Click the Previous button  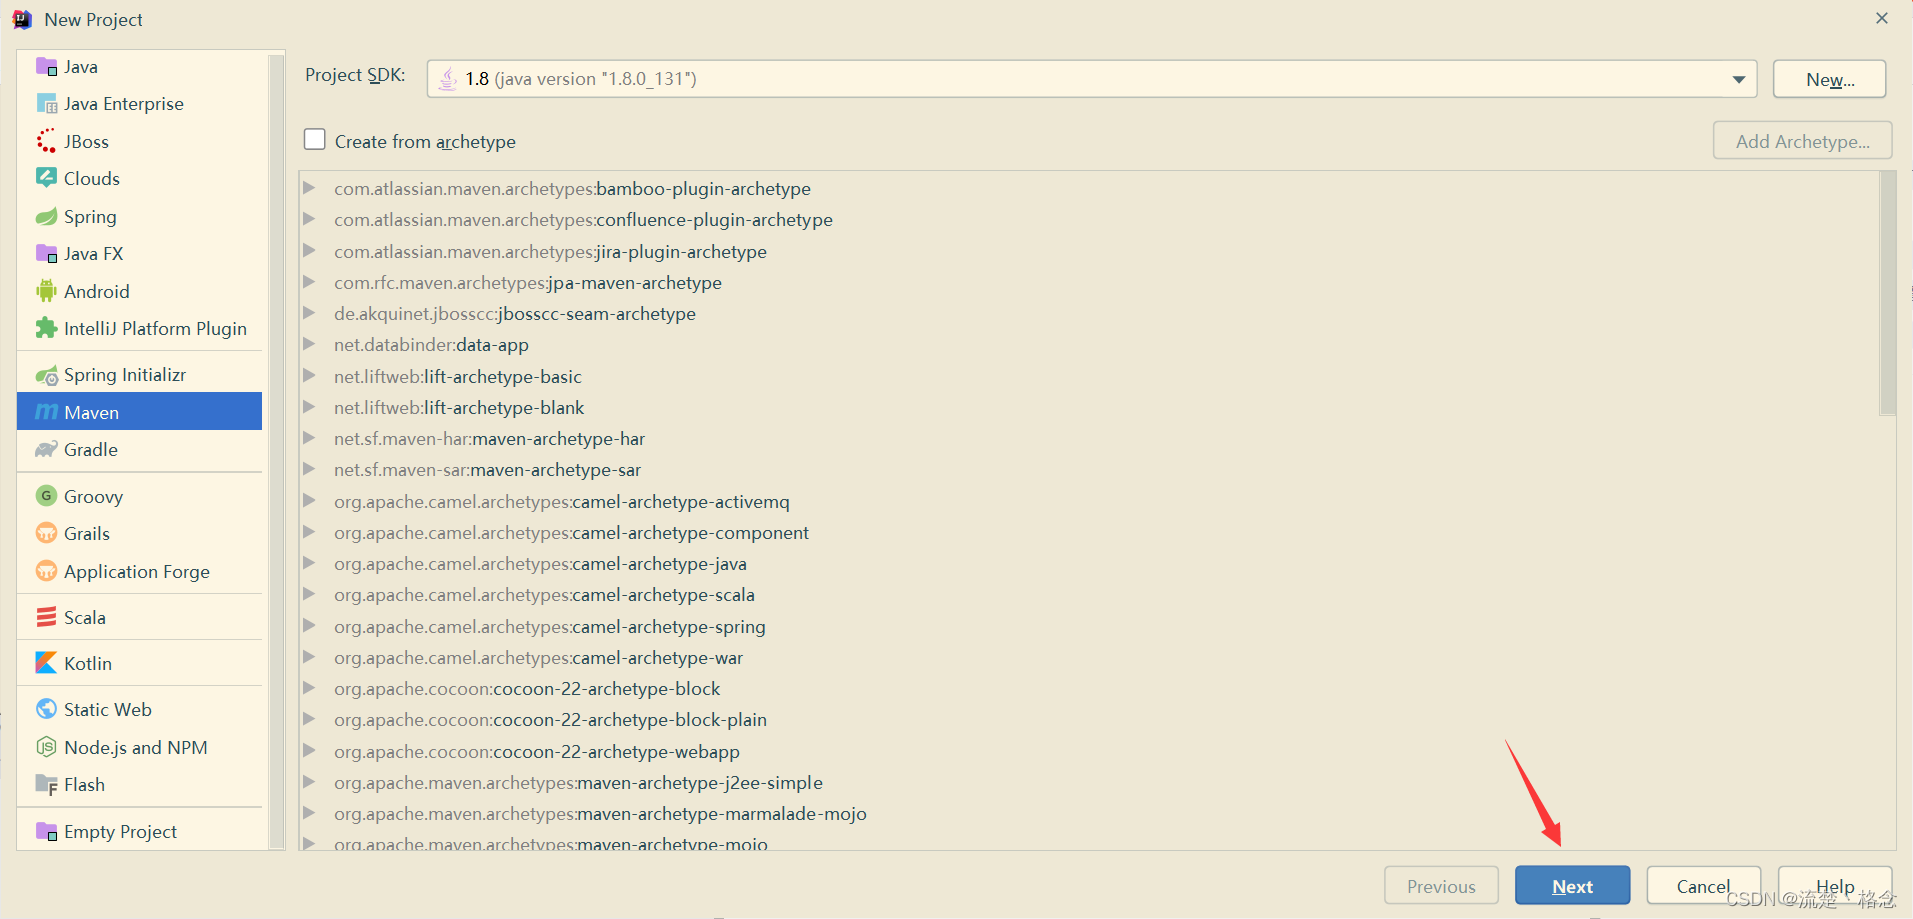(1441, 886)
